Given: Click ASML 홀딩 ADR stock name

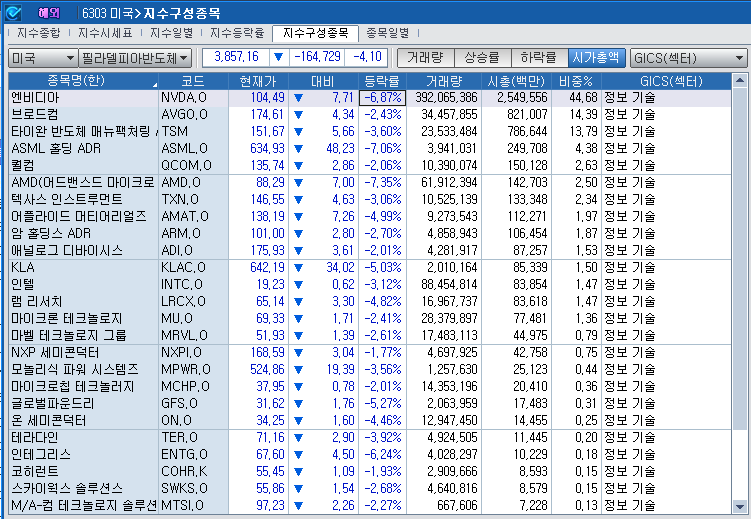Looking at the screenshot, I should tap(56, 148).
